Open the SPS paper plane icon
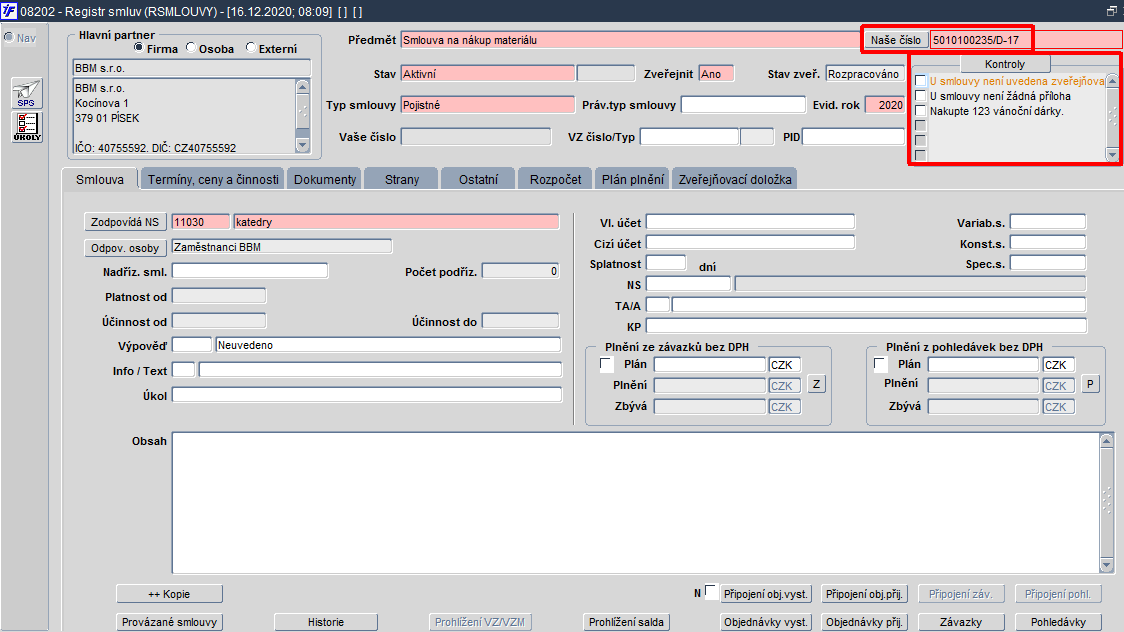The height and width of the screenshot is (632, 1124). 27,94
